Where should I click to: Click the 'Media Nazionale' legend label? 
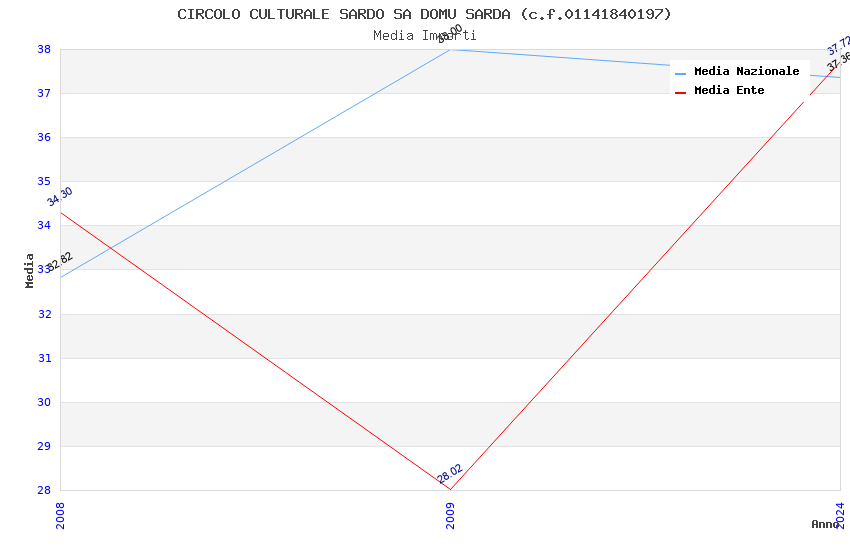[746, 71]
